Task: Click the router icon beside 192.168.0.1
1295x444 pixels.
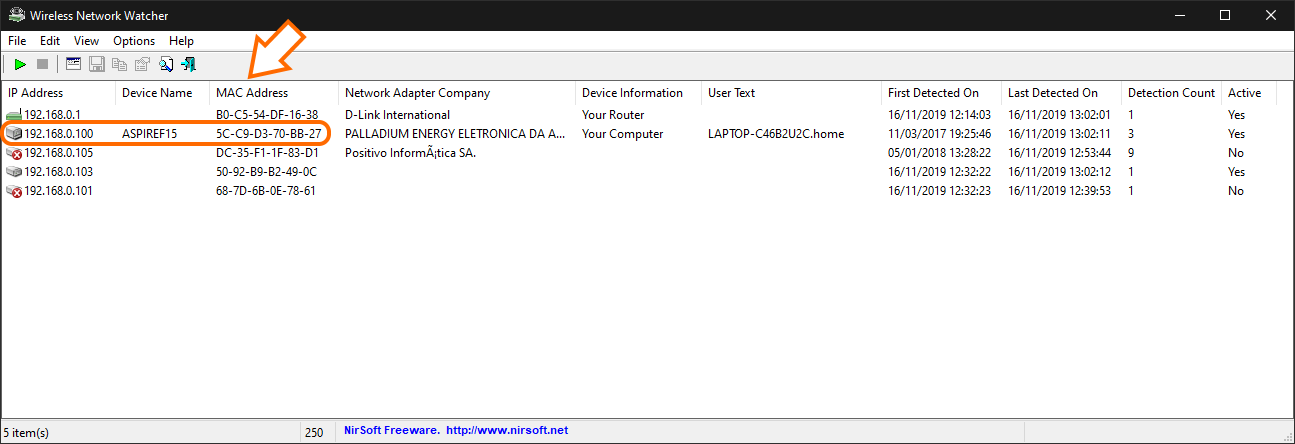Action: [14, 115]
